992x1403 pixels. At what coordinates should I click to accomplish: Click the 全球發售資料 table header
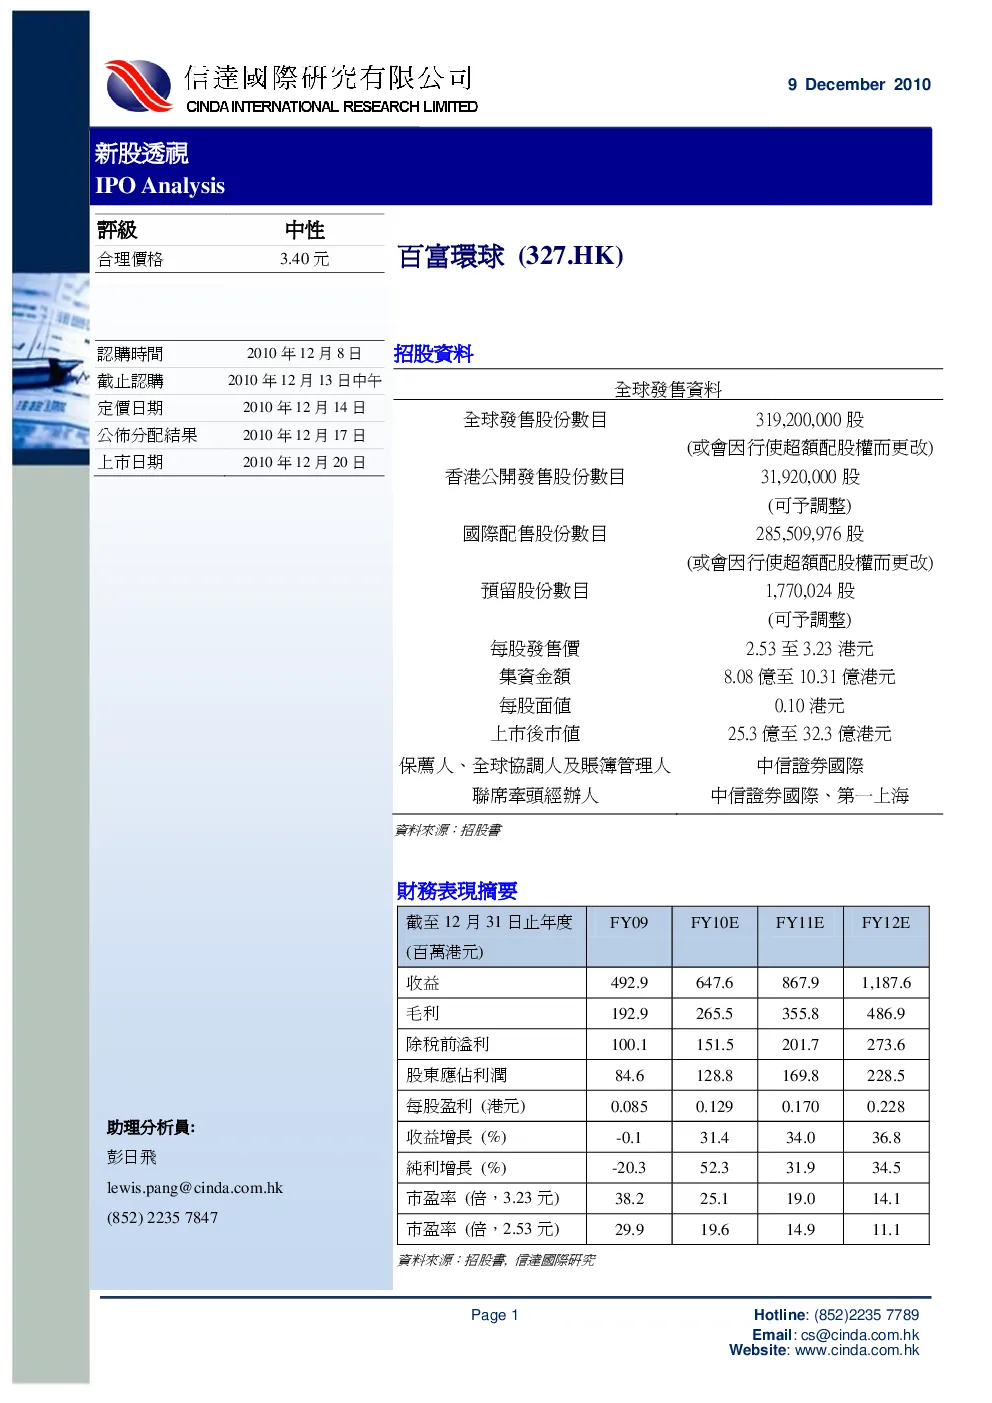pos(668,390)
